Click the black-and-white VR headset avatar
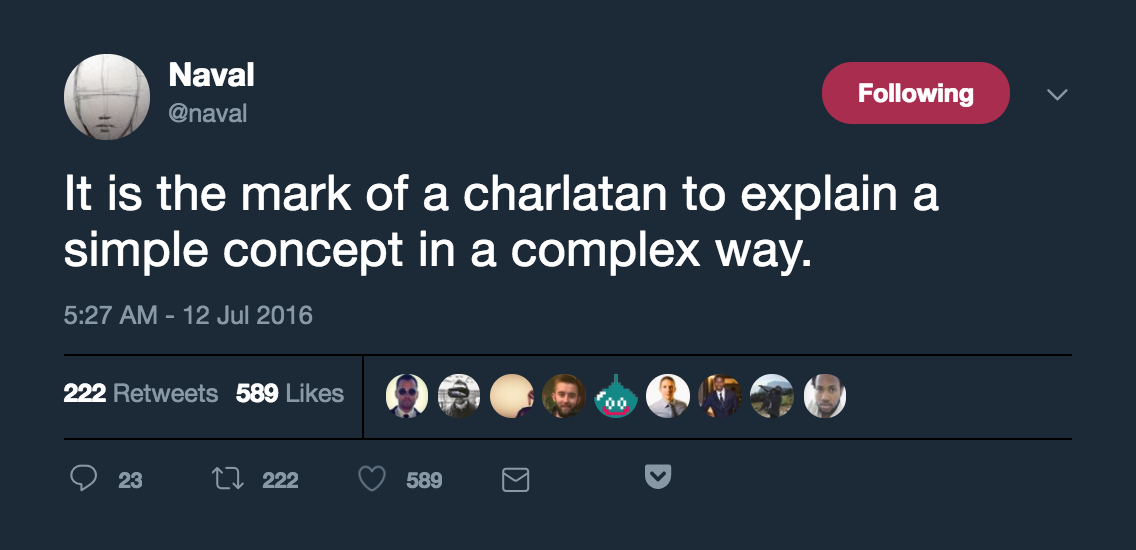This screenshot has width=1136, height=550. coord(459,396)
